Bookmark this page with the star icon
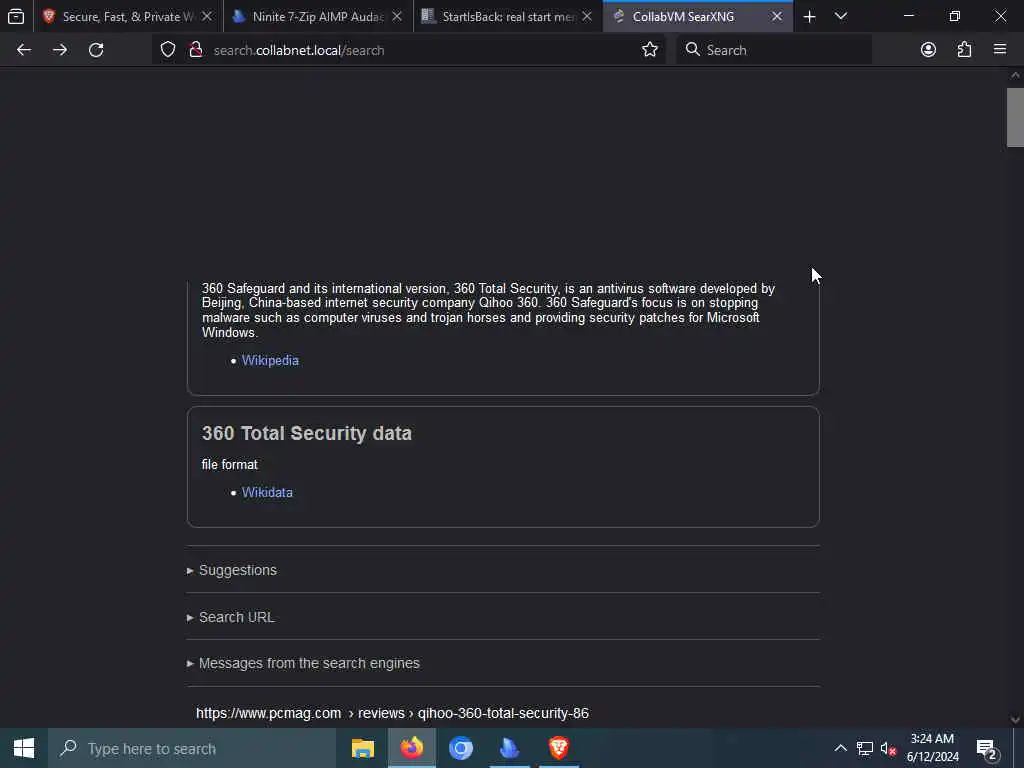1024x768 pixels. [x=650, y=50]
